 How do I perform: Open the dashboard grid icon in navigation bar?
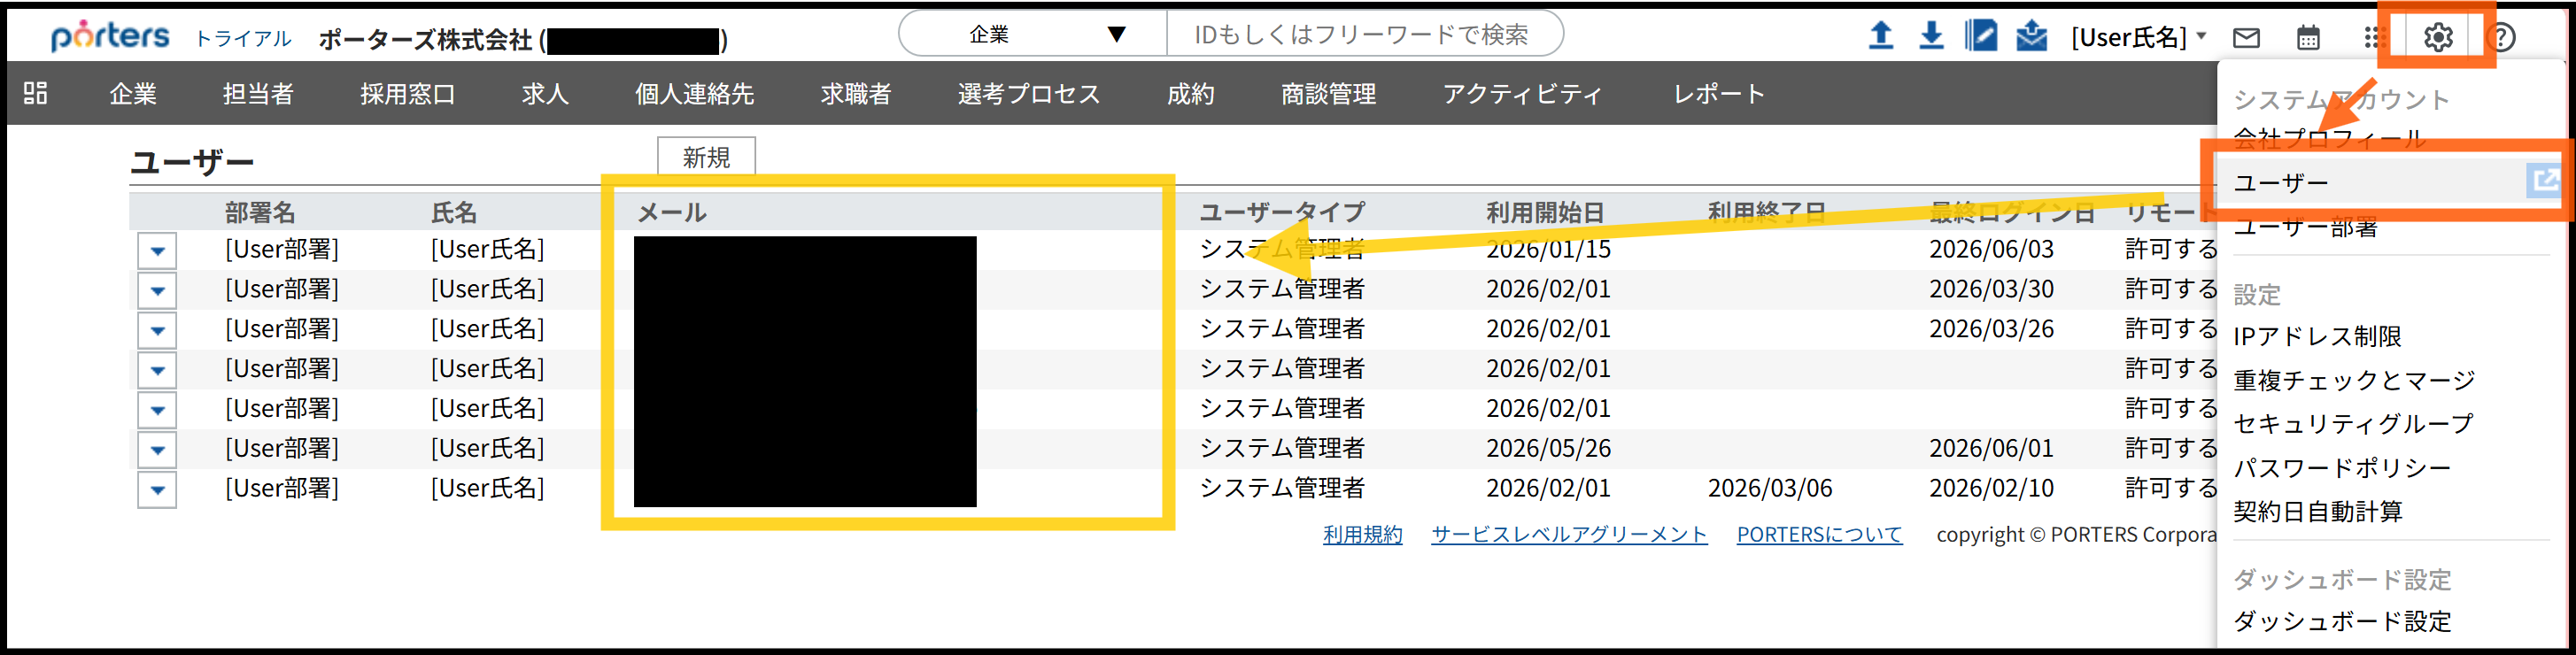pos(35,93)
